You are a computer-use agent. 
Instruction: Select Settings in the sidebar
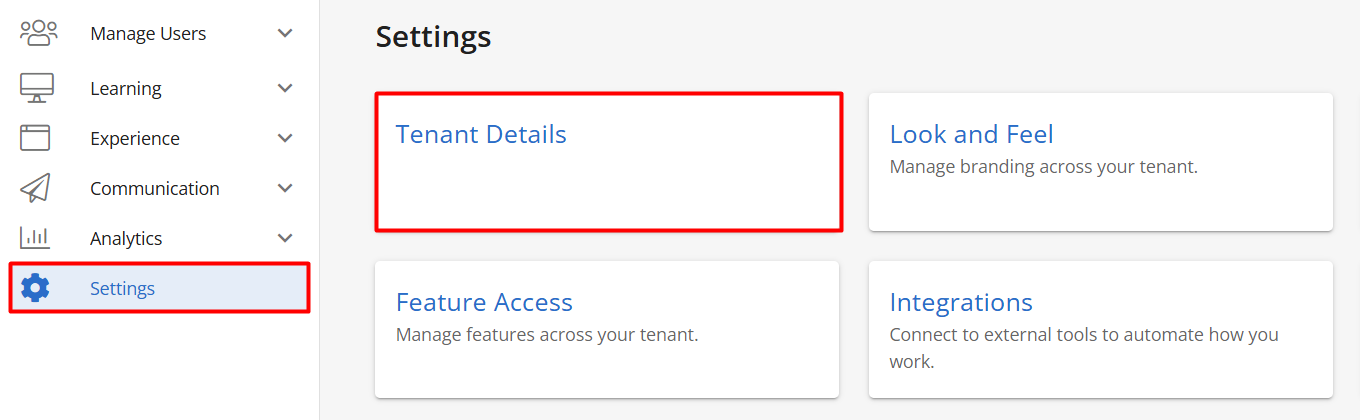[160, 288]
